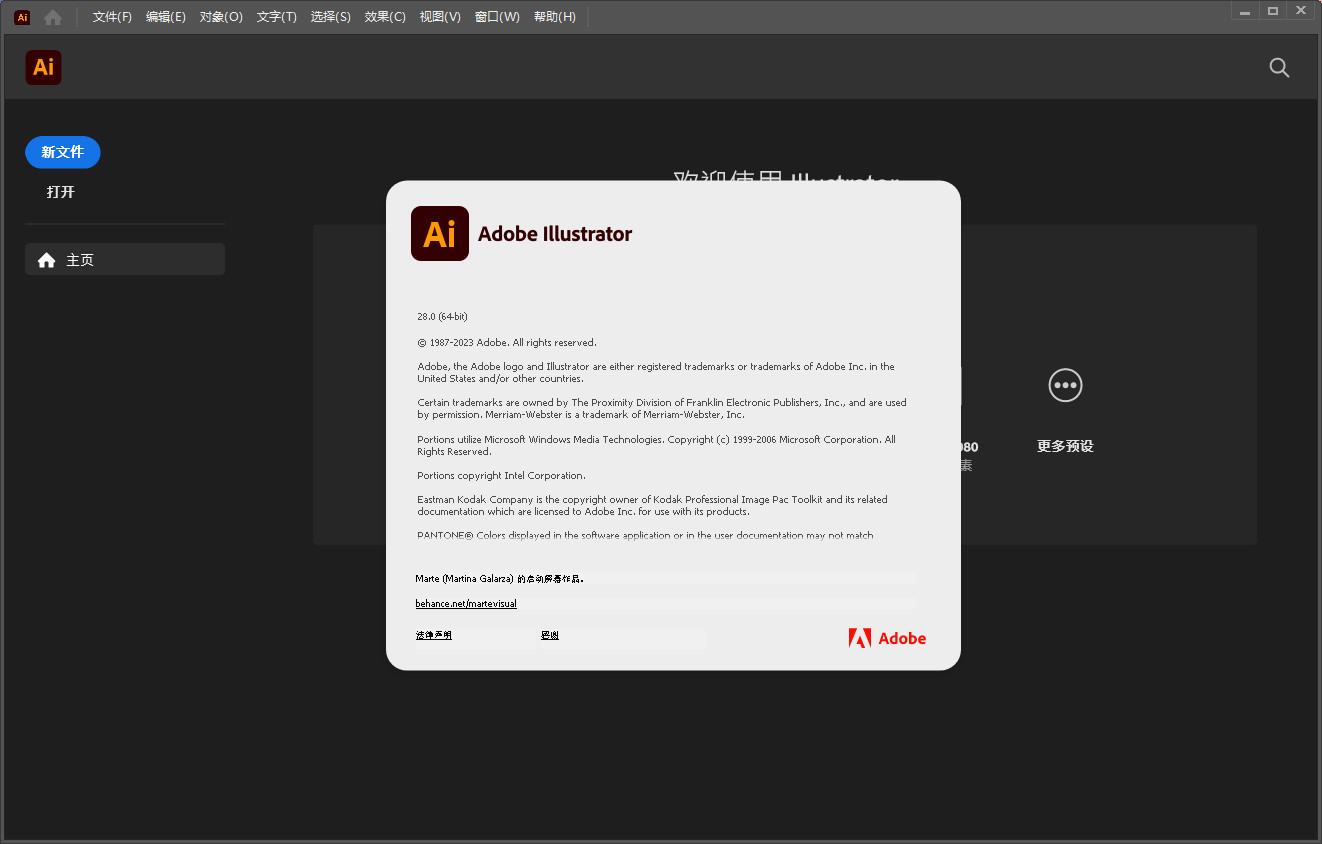Open the 视图(V) menu

[439, 16]
